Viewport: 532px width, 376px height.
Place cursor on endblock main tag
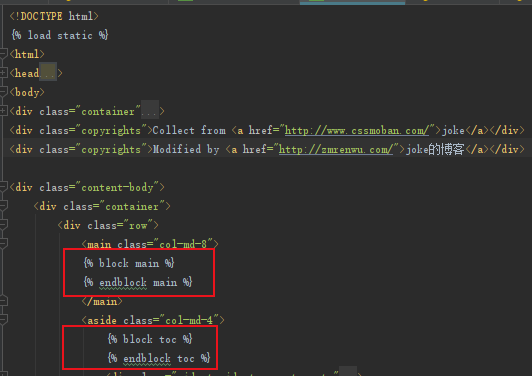pyautogui.click(x=138, y=282)
